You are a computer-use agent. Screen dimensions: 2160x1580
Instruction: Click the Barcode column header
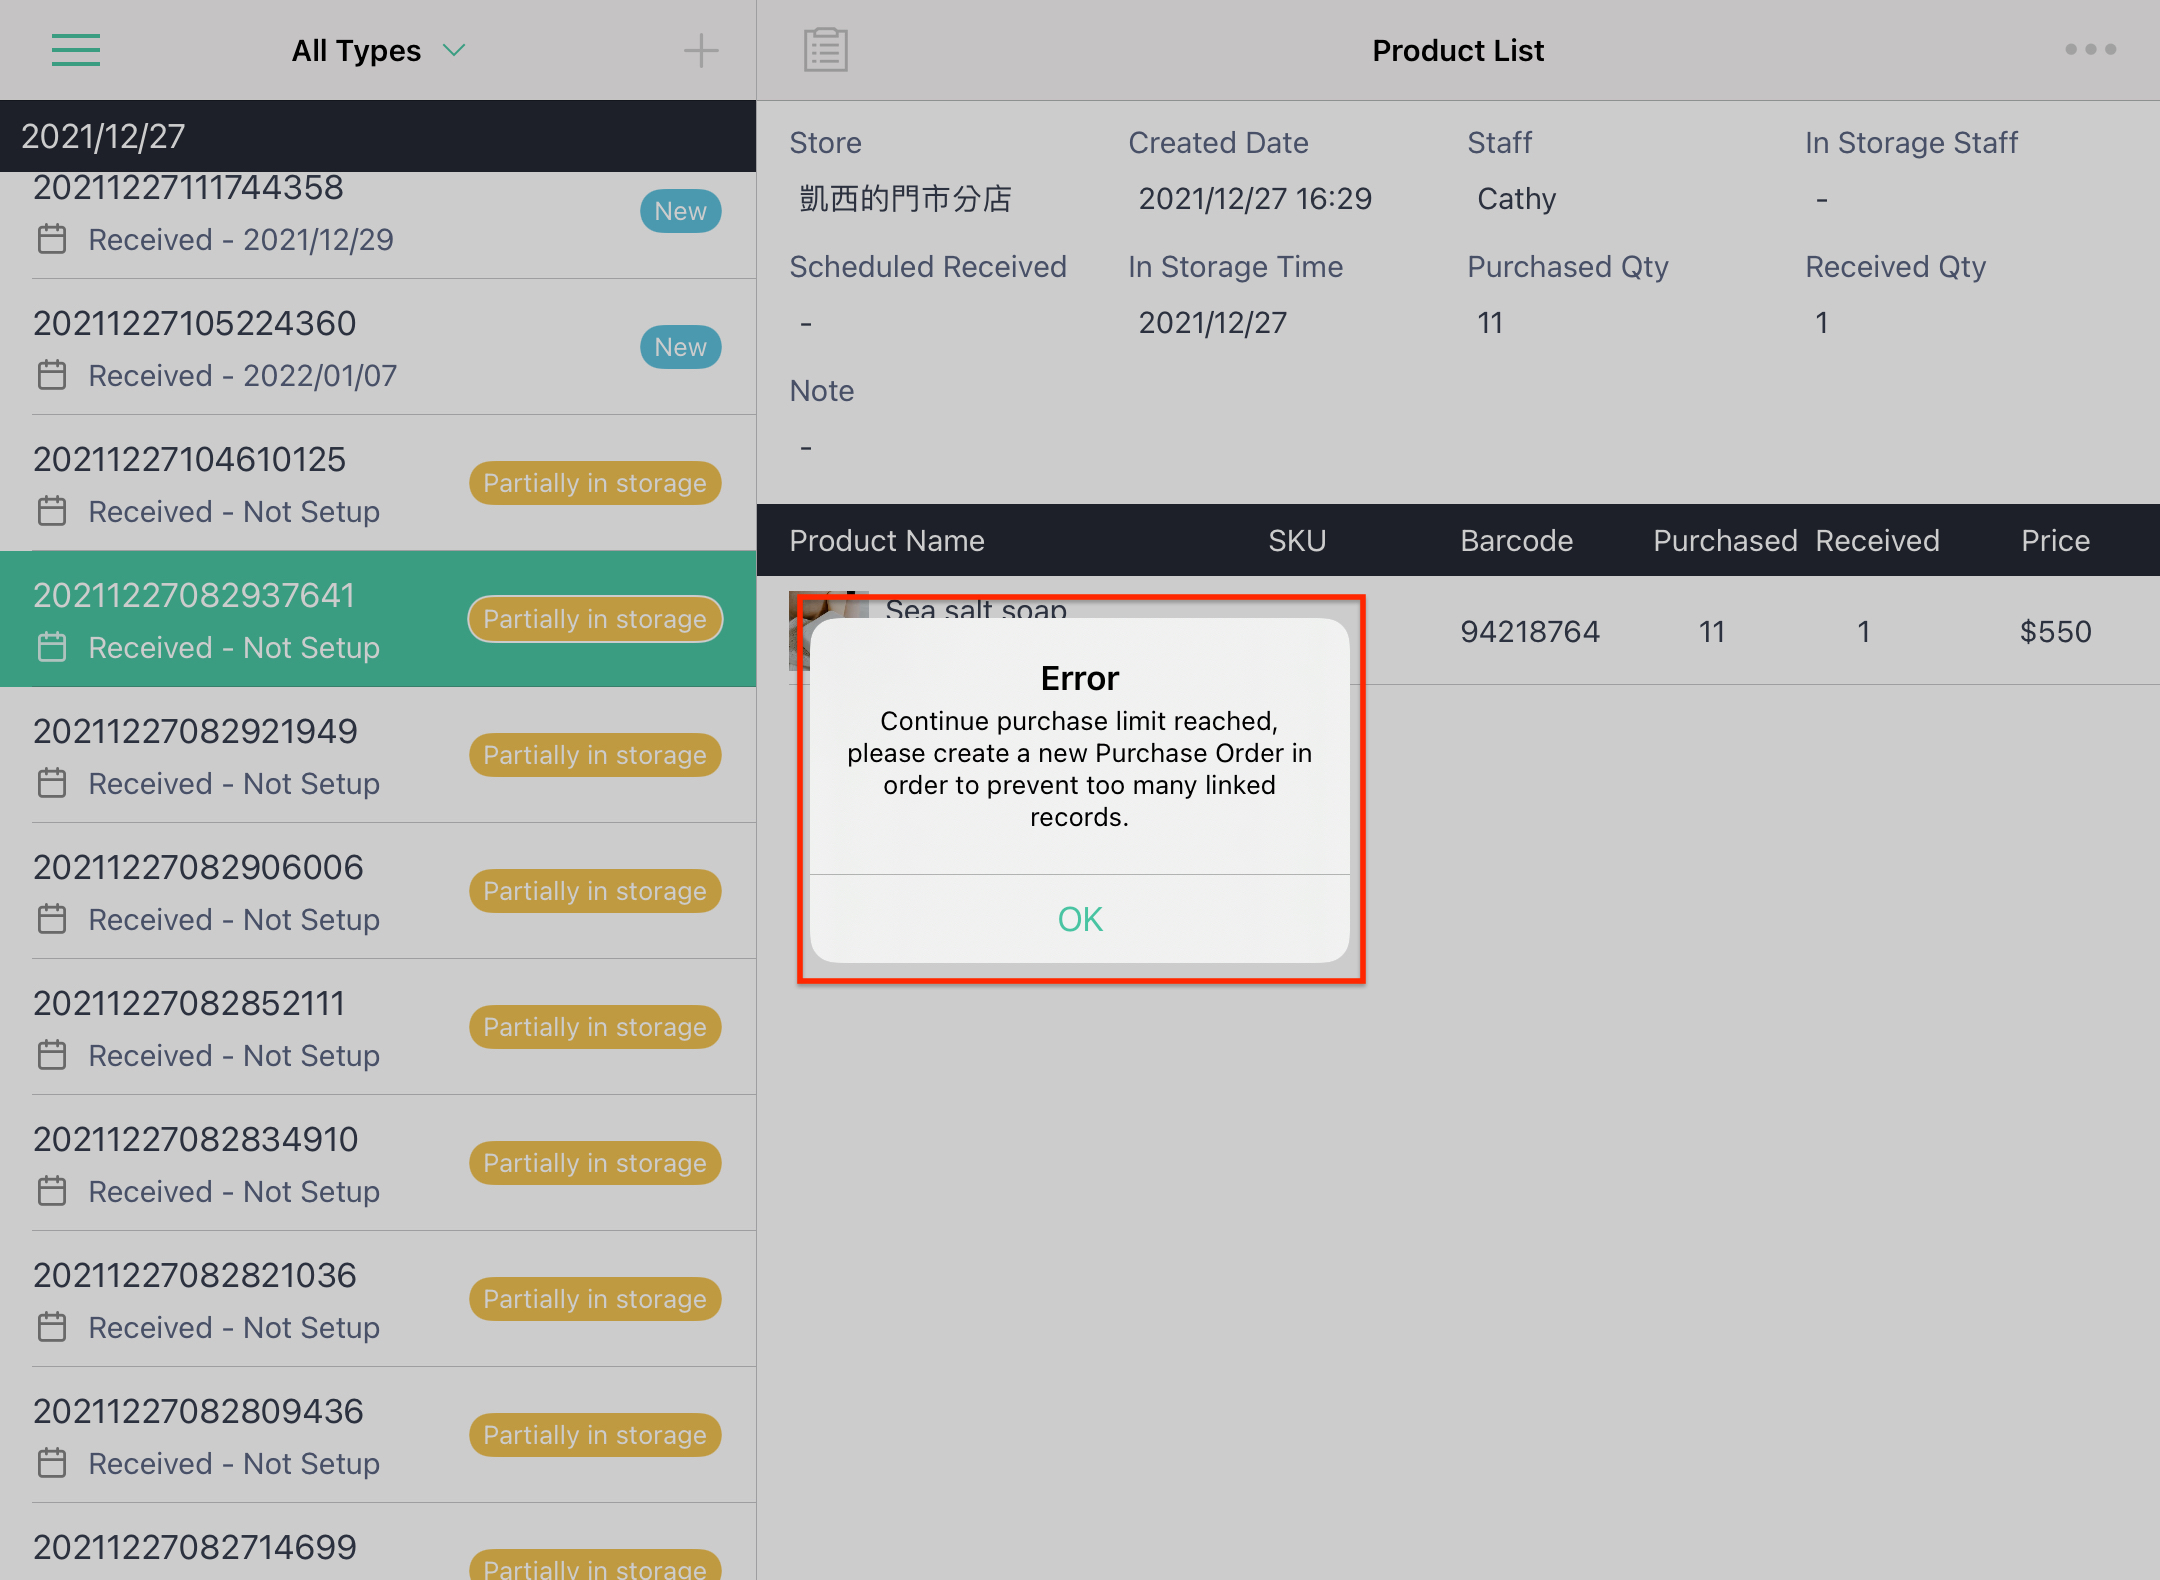(1516, 540)
